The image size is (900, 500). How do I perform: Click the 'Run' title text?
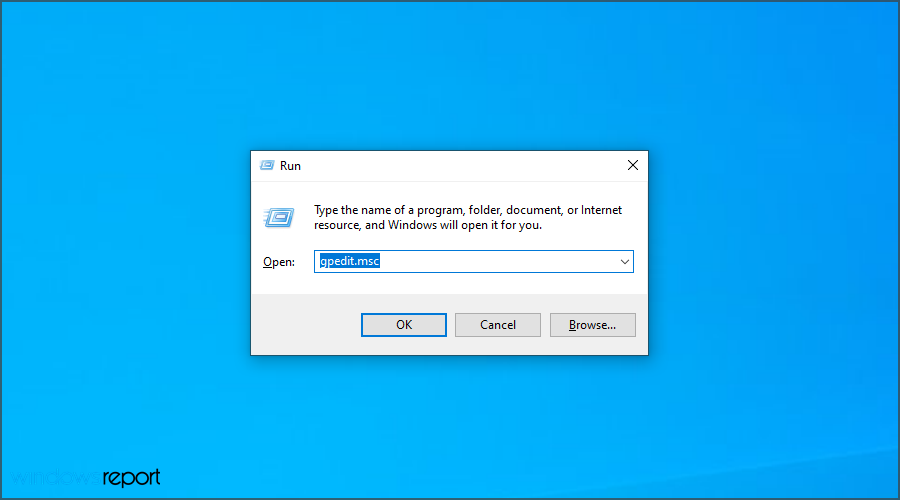click(290, 166)
